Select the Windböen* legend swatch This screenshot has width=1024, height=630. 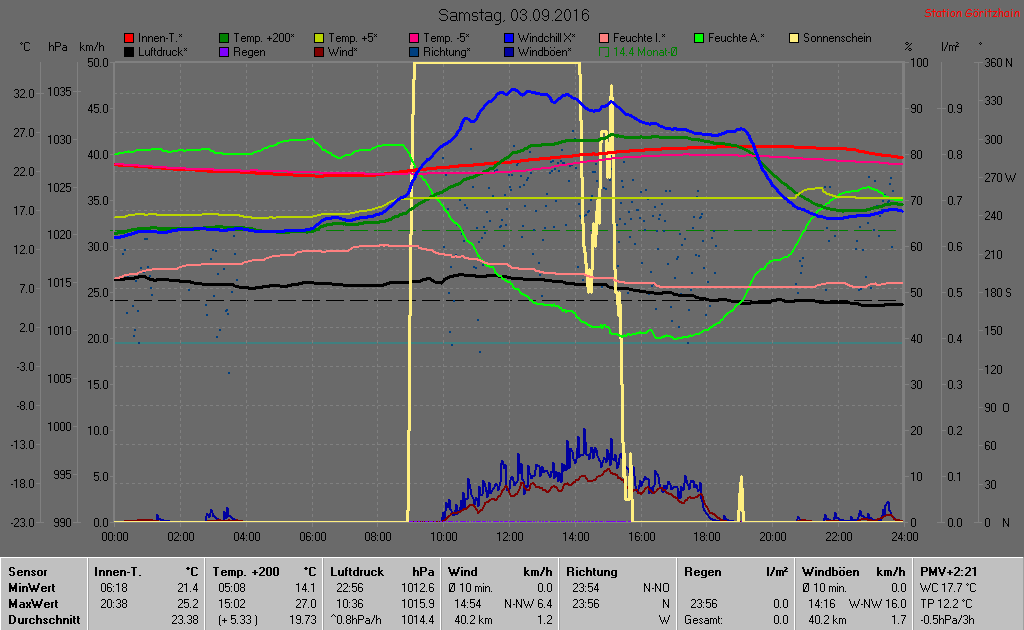509,52
